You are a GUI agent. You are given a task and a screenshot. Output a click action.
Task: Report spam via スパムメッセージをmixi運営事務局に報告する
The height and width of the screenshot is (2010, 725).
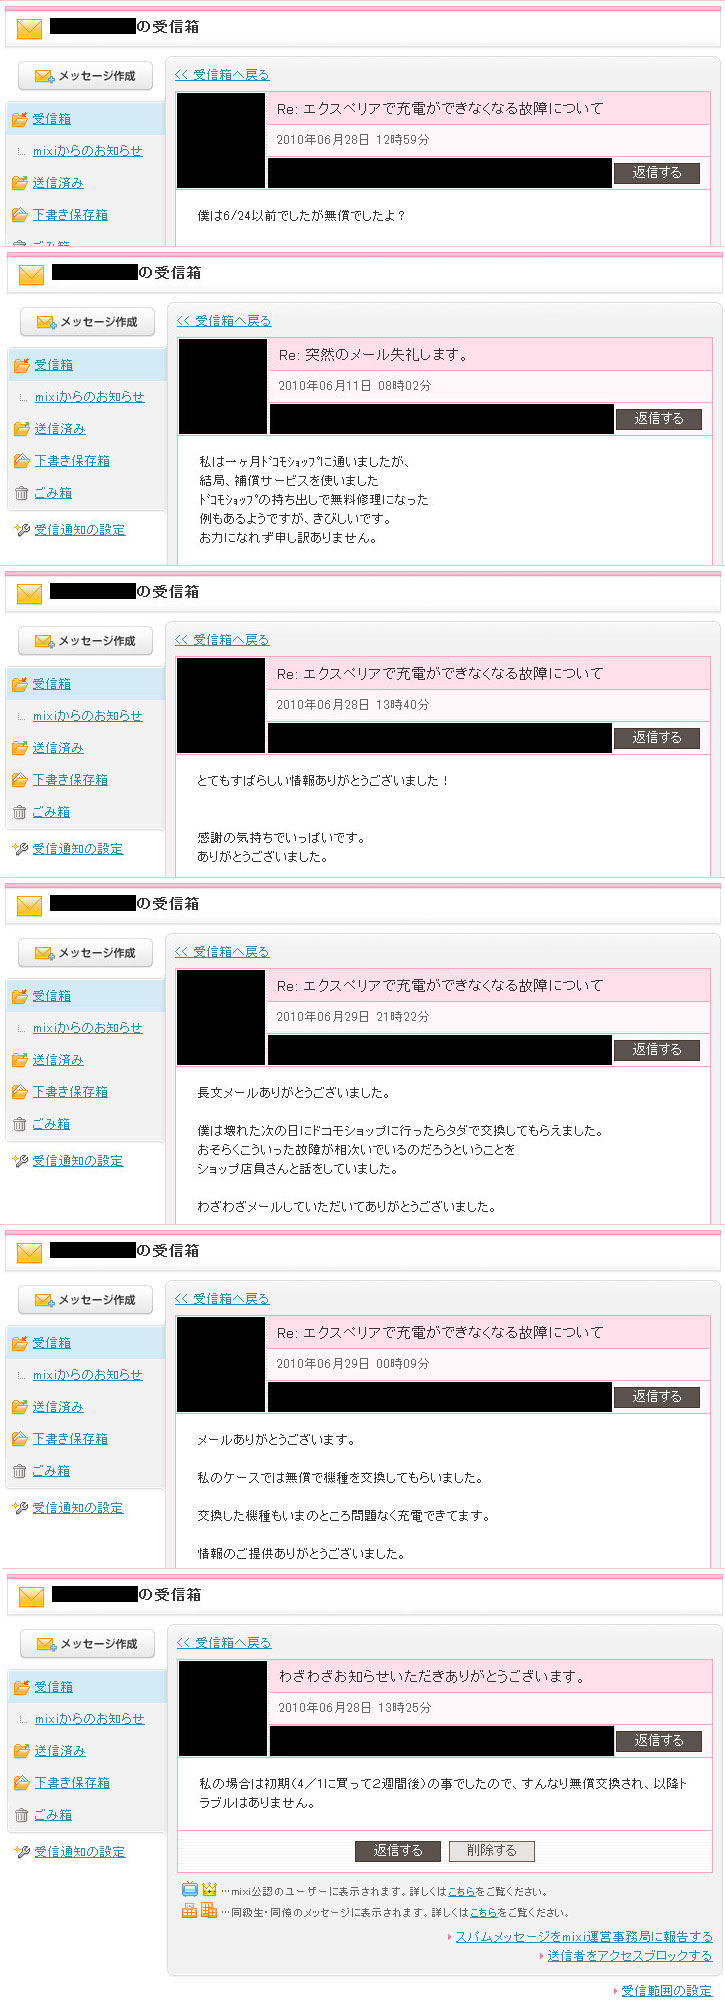point(584,1937)
